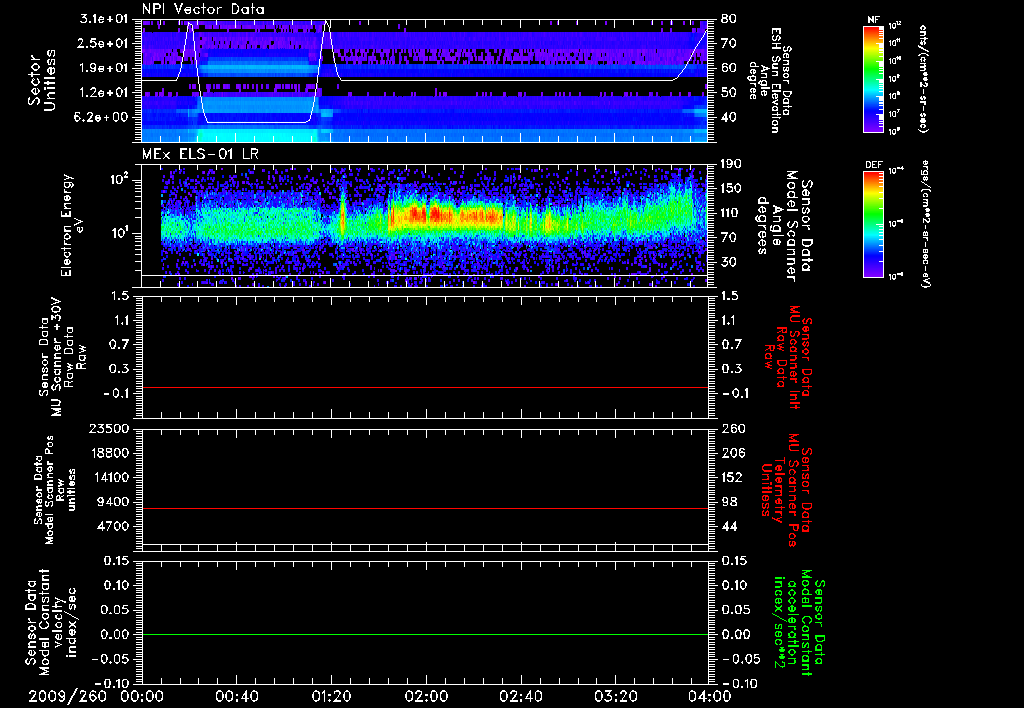Click the NF color scale bar
This screenshot has width=1024, height=708.
coord(874,79)
